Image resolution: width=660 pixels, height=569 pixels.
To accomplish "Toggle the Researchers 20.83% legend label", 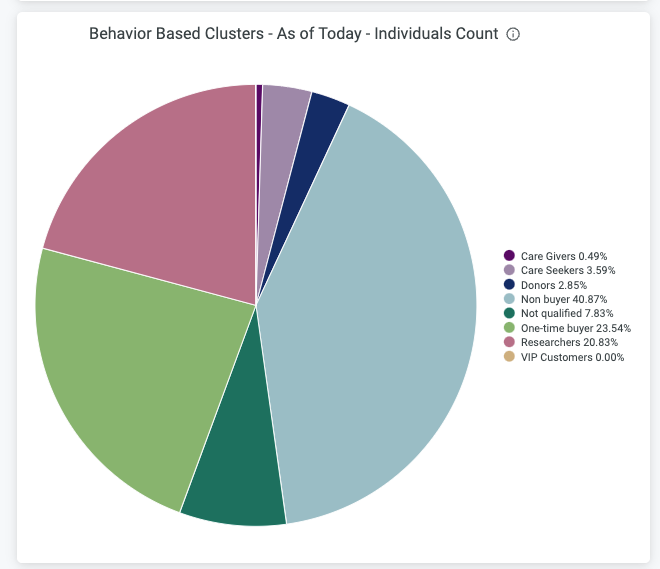I will [569, 342].
